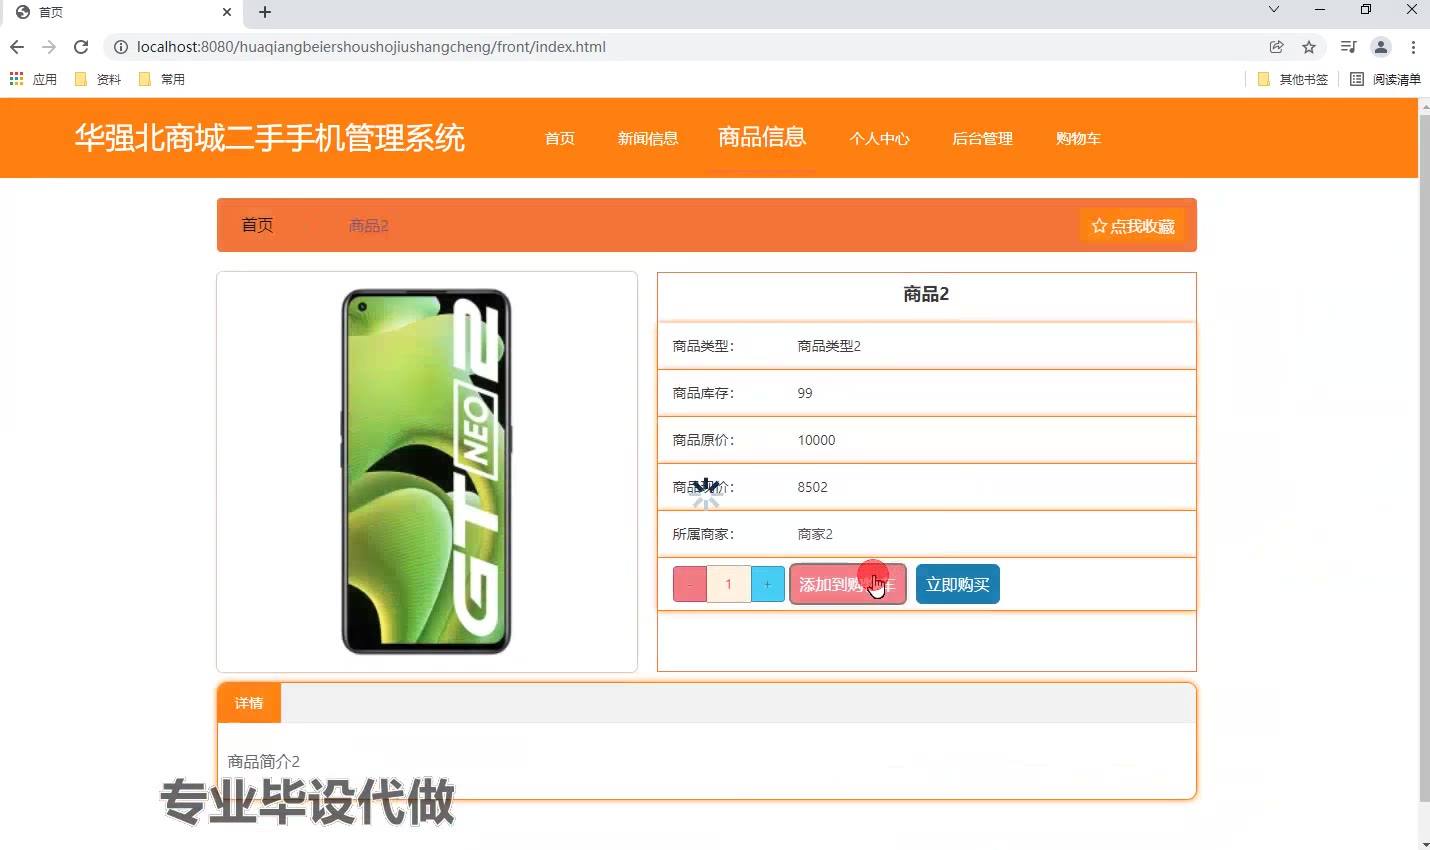Click the 商品原价: label
The height and width of the screenshot is (850, 1430).
coord(703,440)
